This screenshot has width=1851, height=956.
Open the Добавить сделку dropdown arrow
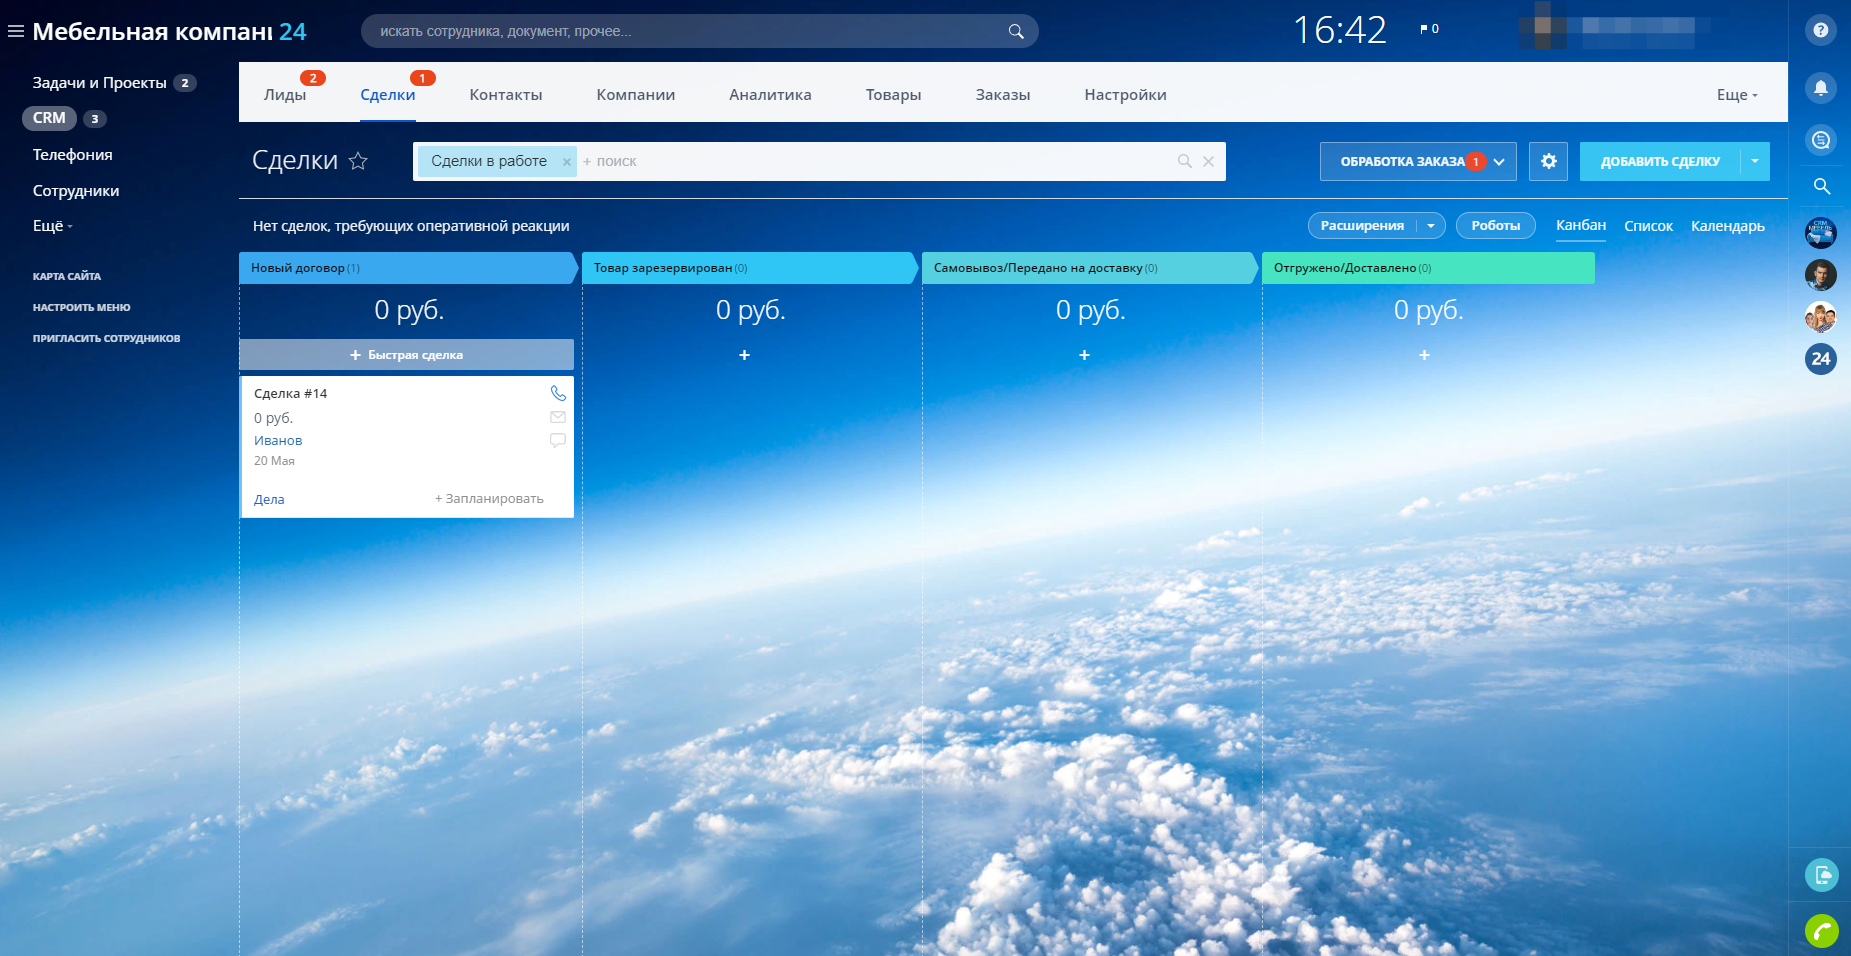1755,161
